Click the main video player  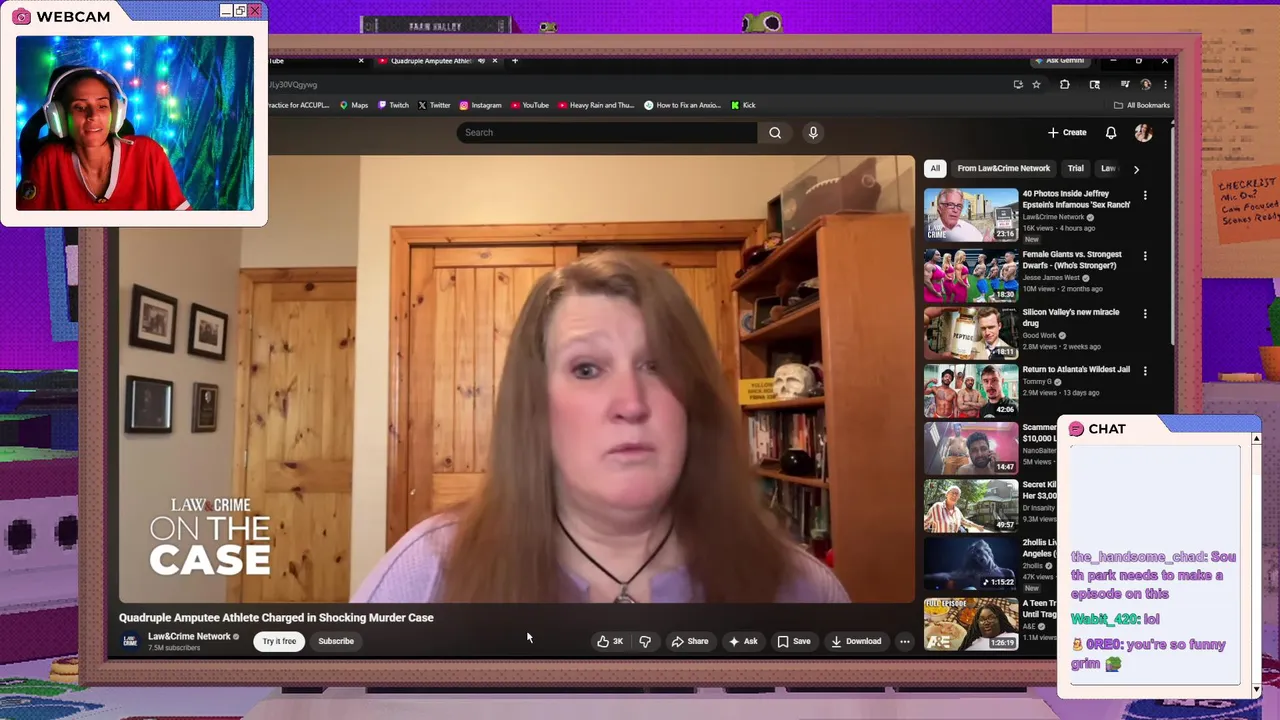point(516,379)
